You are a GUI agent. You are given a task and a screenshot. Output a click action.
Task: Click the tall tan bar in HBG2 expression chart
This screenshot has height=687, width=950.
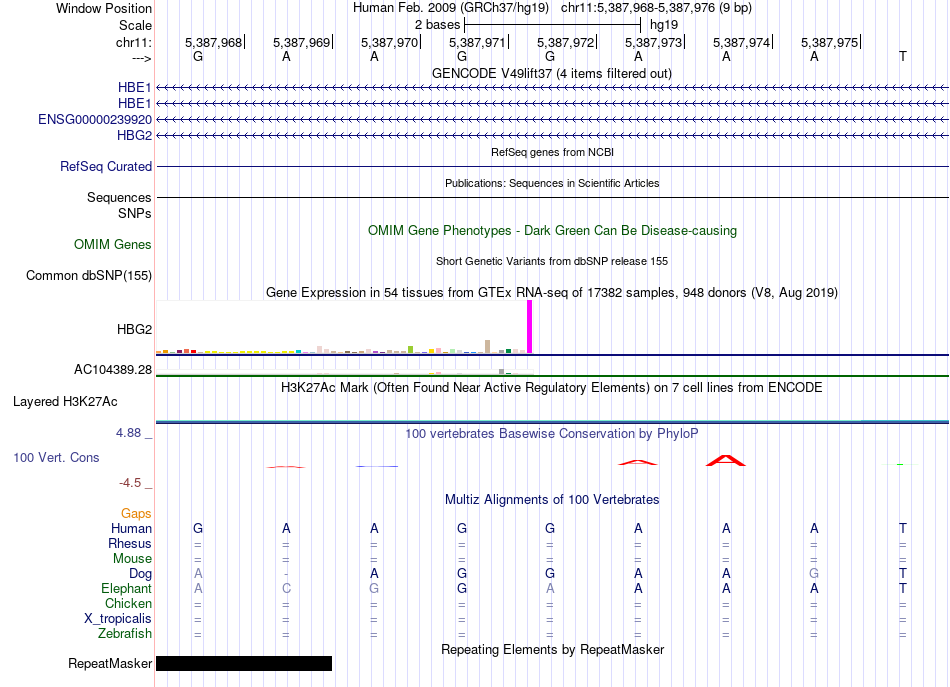tap(488, 347)
